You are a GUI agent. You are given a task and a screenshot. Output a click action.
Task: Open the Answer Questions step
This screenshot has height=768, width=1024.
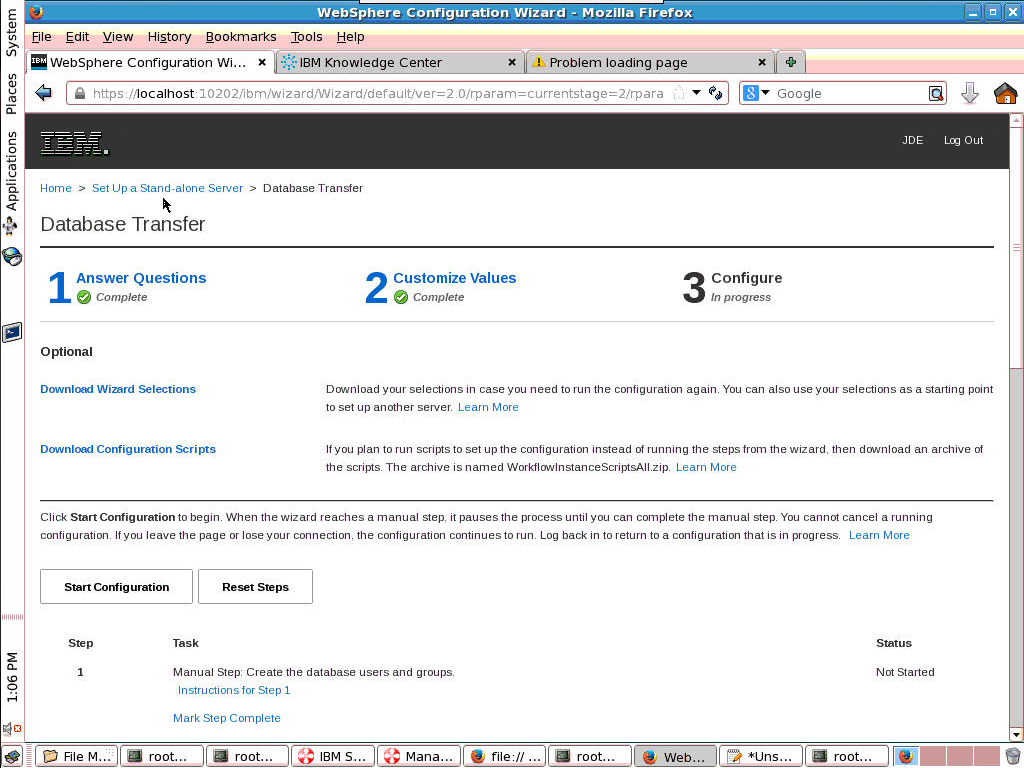pyautogui.click(x=141, y=278)
